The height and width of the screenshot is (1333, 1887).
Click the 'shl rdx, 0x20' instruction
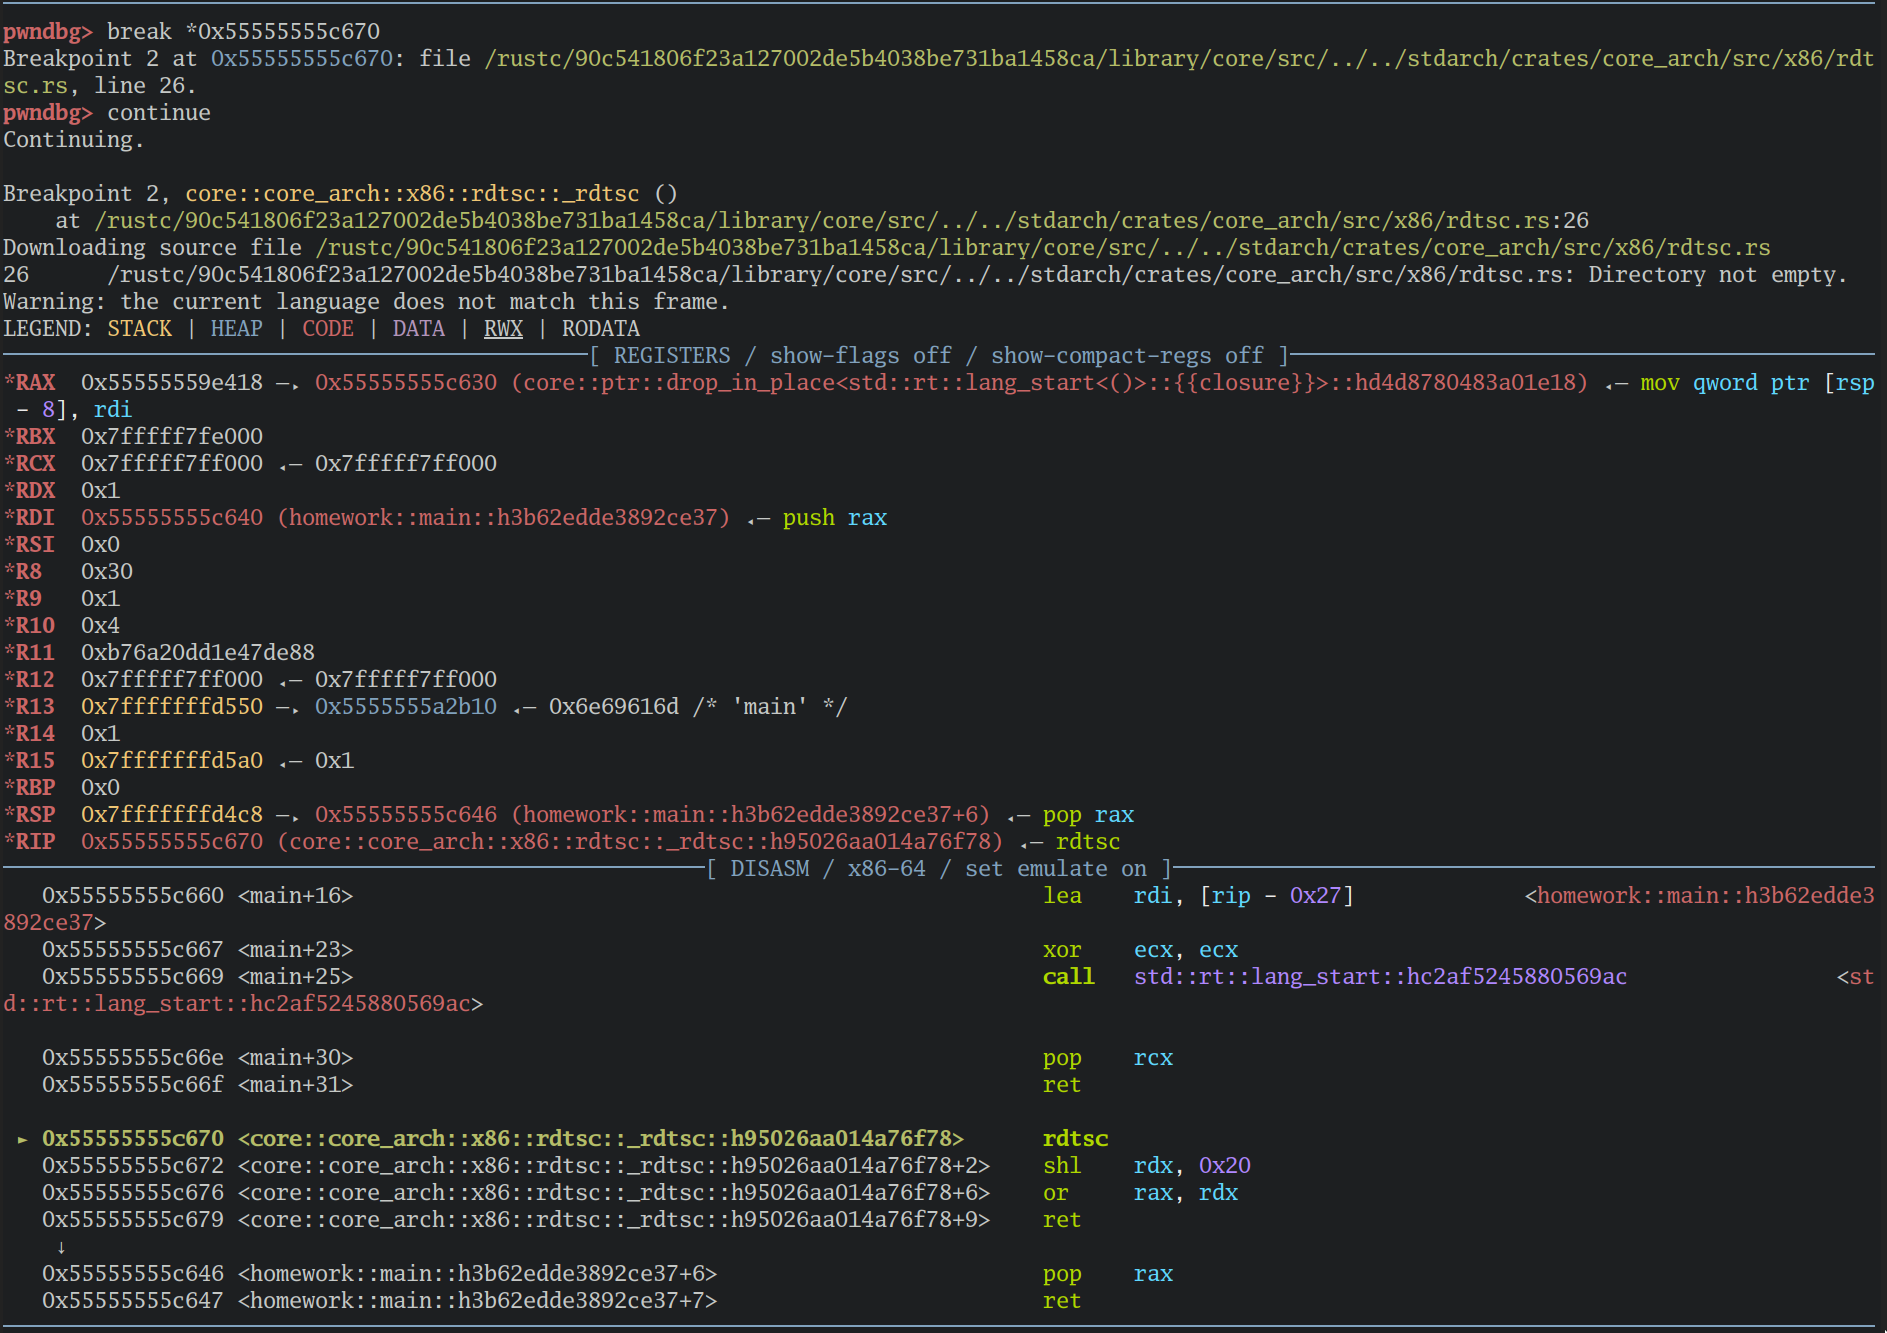pyautogui.click(x=1147, y=1165)
